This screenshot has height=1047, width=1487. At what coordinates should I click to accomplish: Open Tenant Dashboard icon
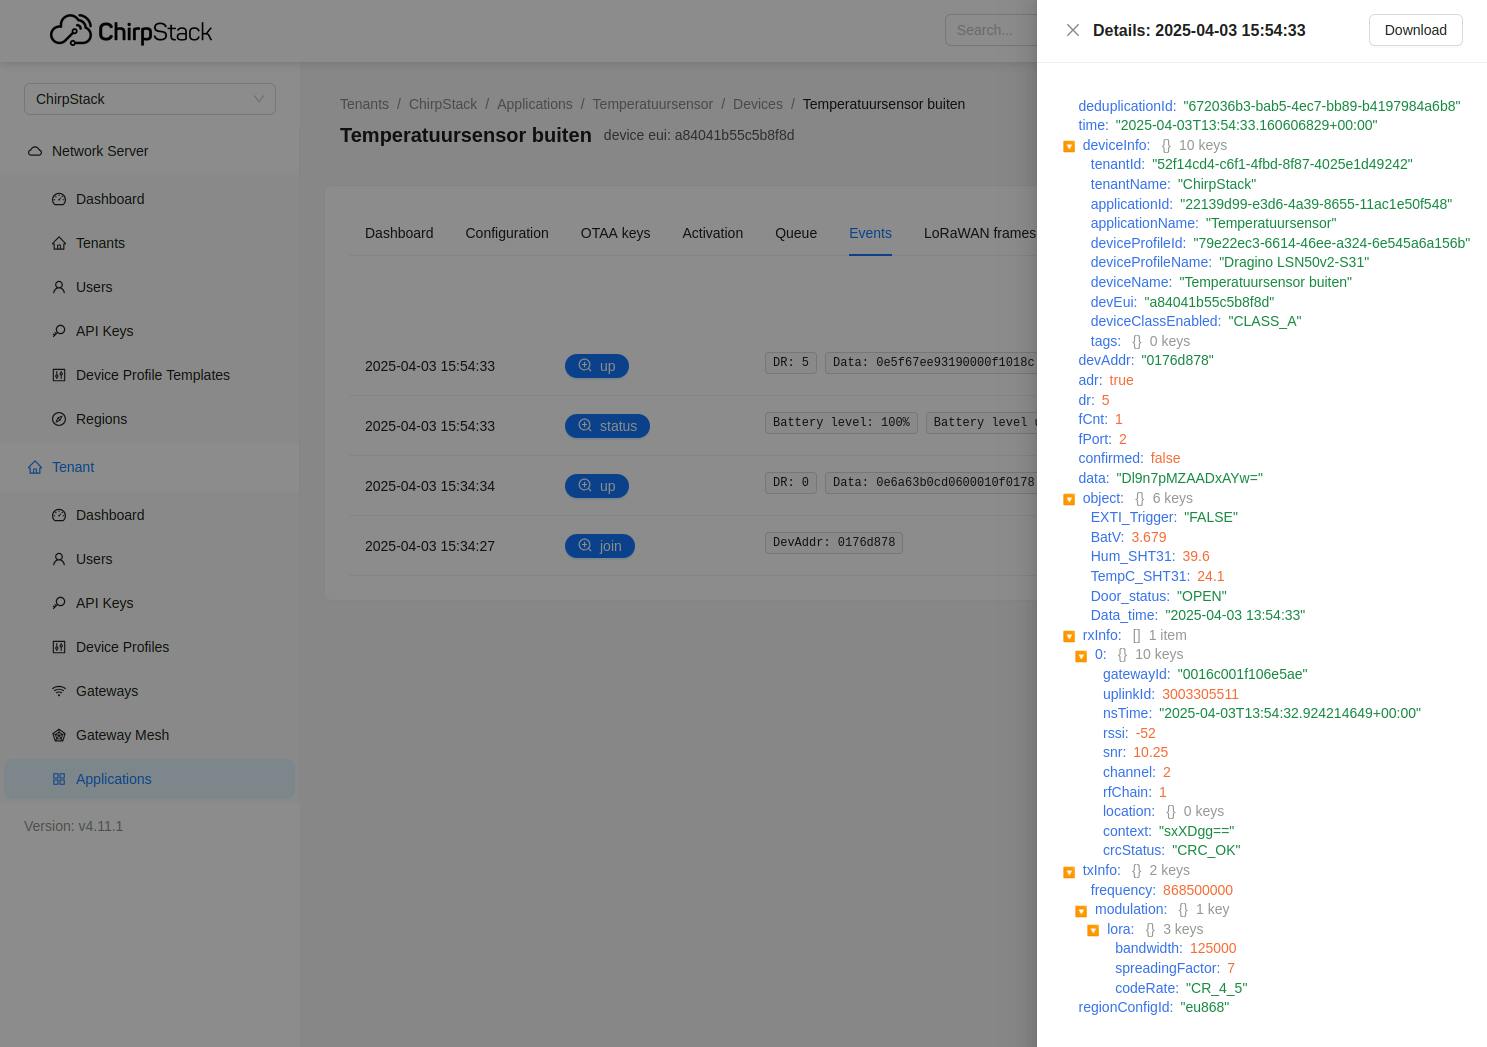click(59, 515)
